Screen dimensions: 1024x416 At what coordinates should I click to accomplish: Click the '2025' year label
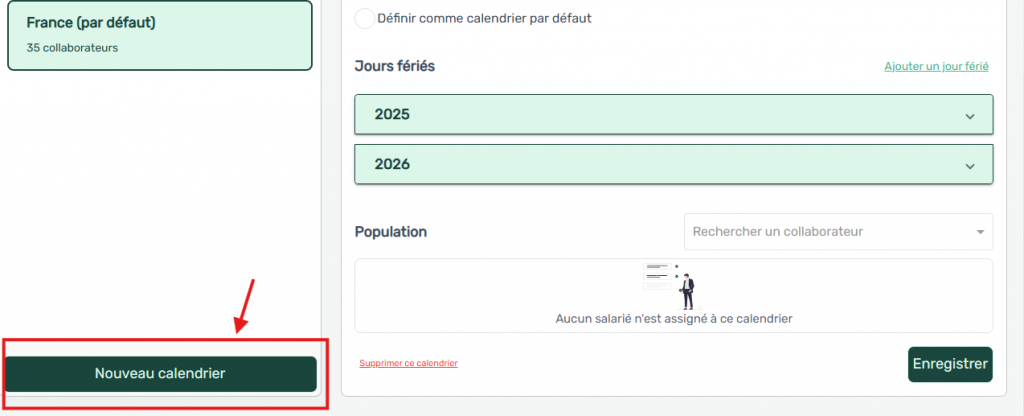392,115
